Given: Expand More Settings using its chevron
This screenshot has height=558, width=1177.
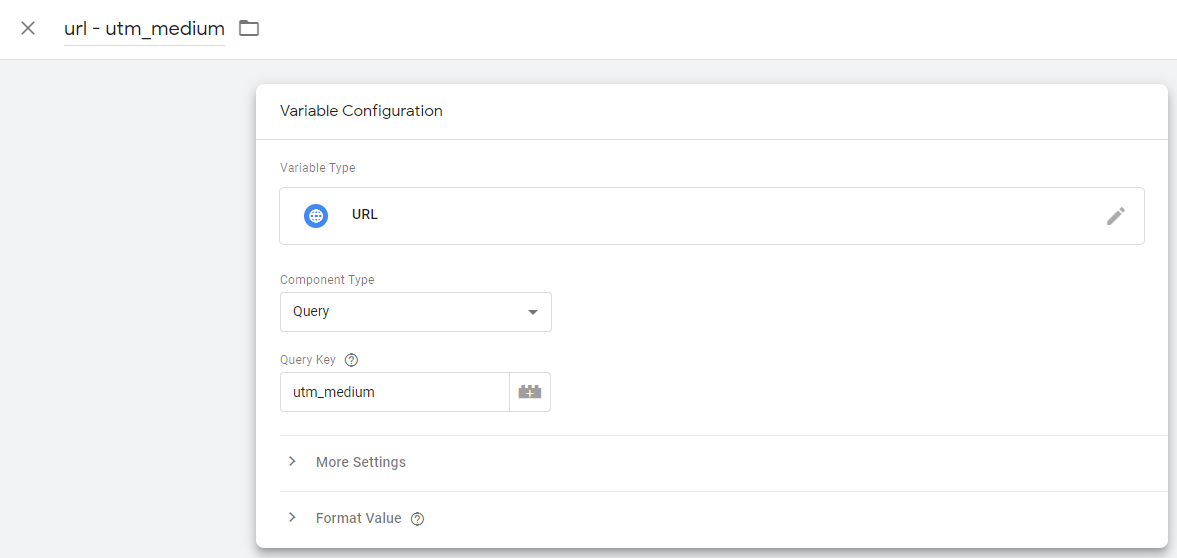Looking at the screenshot, I should (292, 462).
